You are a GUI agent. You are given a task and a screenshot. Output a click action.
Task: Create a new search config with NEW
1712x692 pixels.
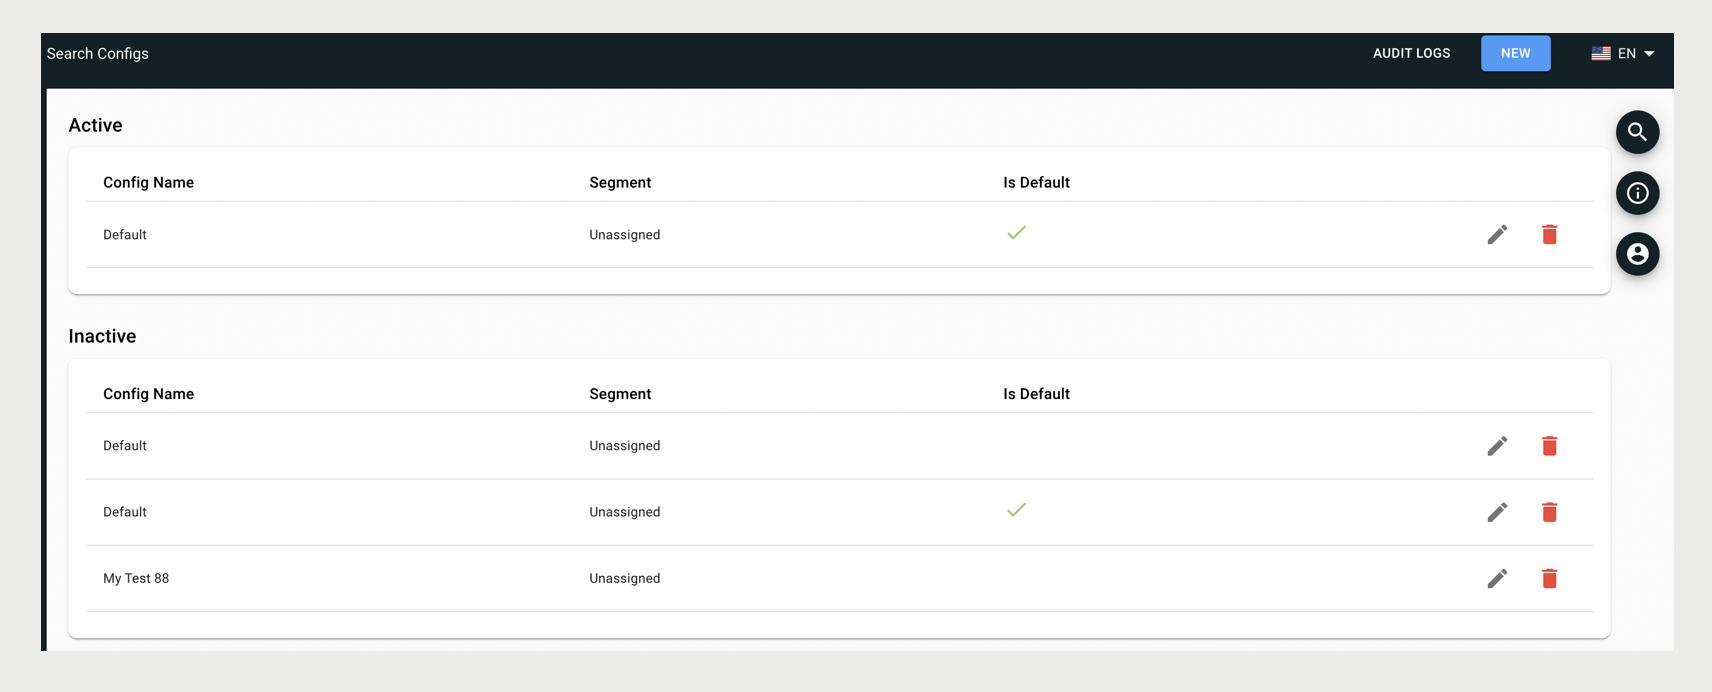click(1515, 53)
